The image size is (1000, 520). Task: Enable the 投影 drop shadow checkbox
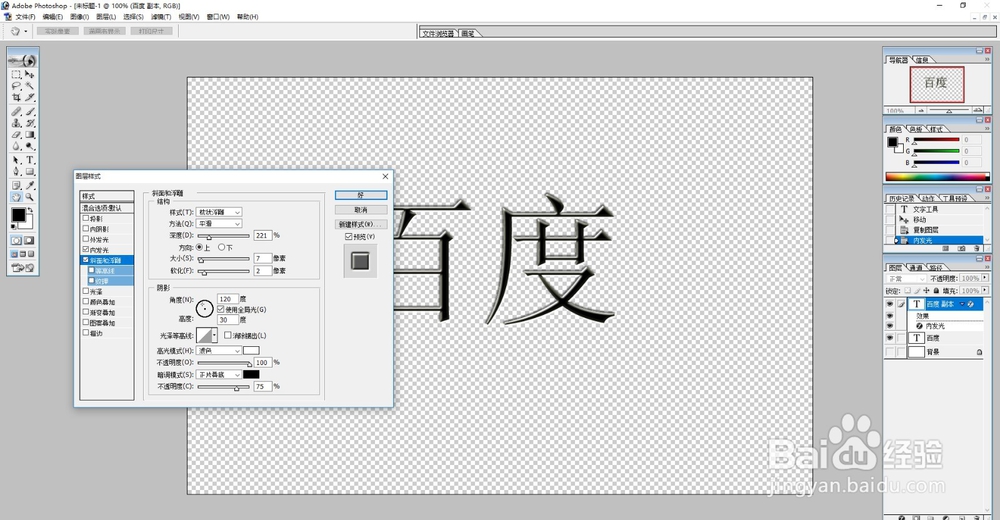pos(86,218)
